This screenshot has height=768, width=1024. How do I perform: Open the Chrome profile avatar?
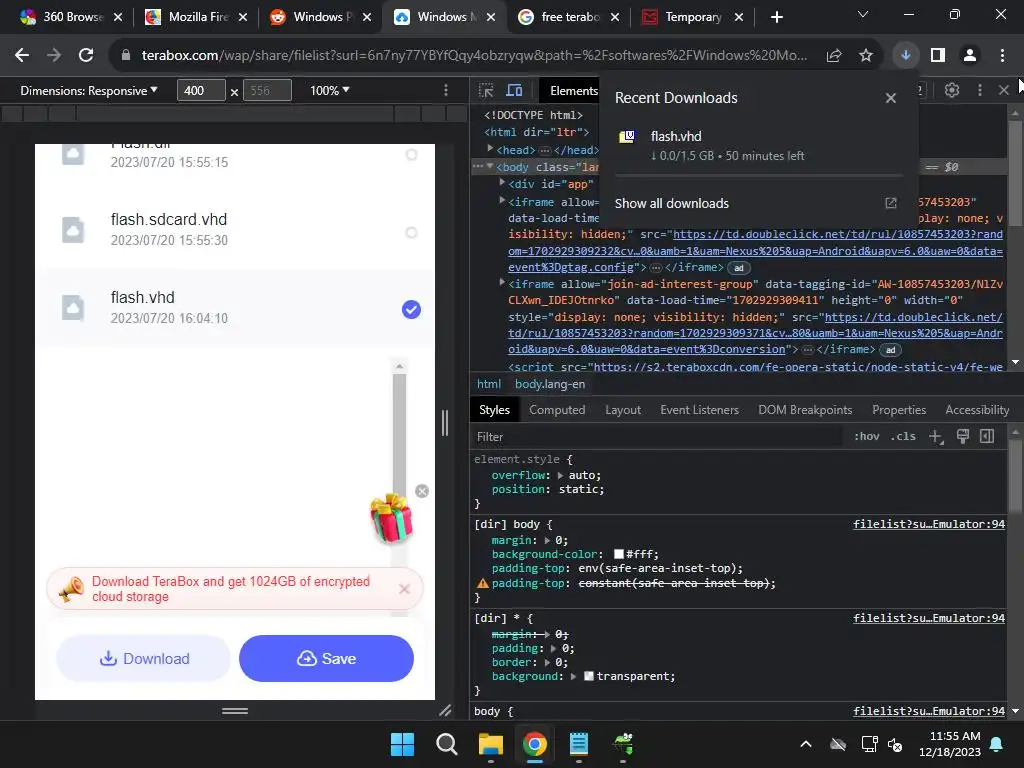970,56
